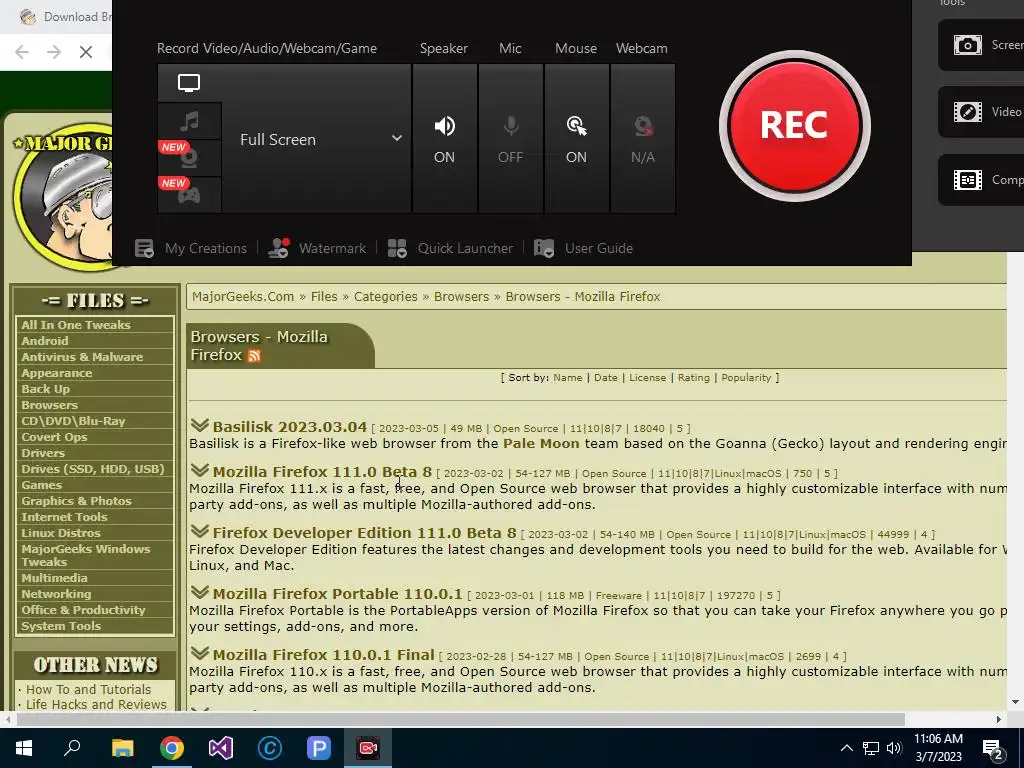The height and width of the screenshot is (768, 1024).
Task: Open taskbar Search magnifier
Action: coord(72,748)
